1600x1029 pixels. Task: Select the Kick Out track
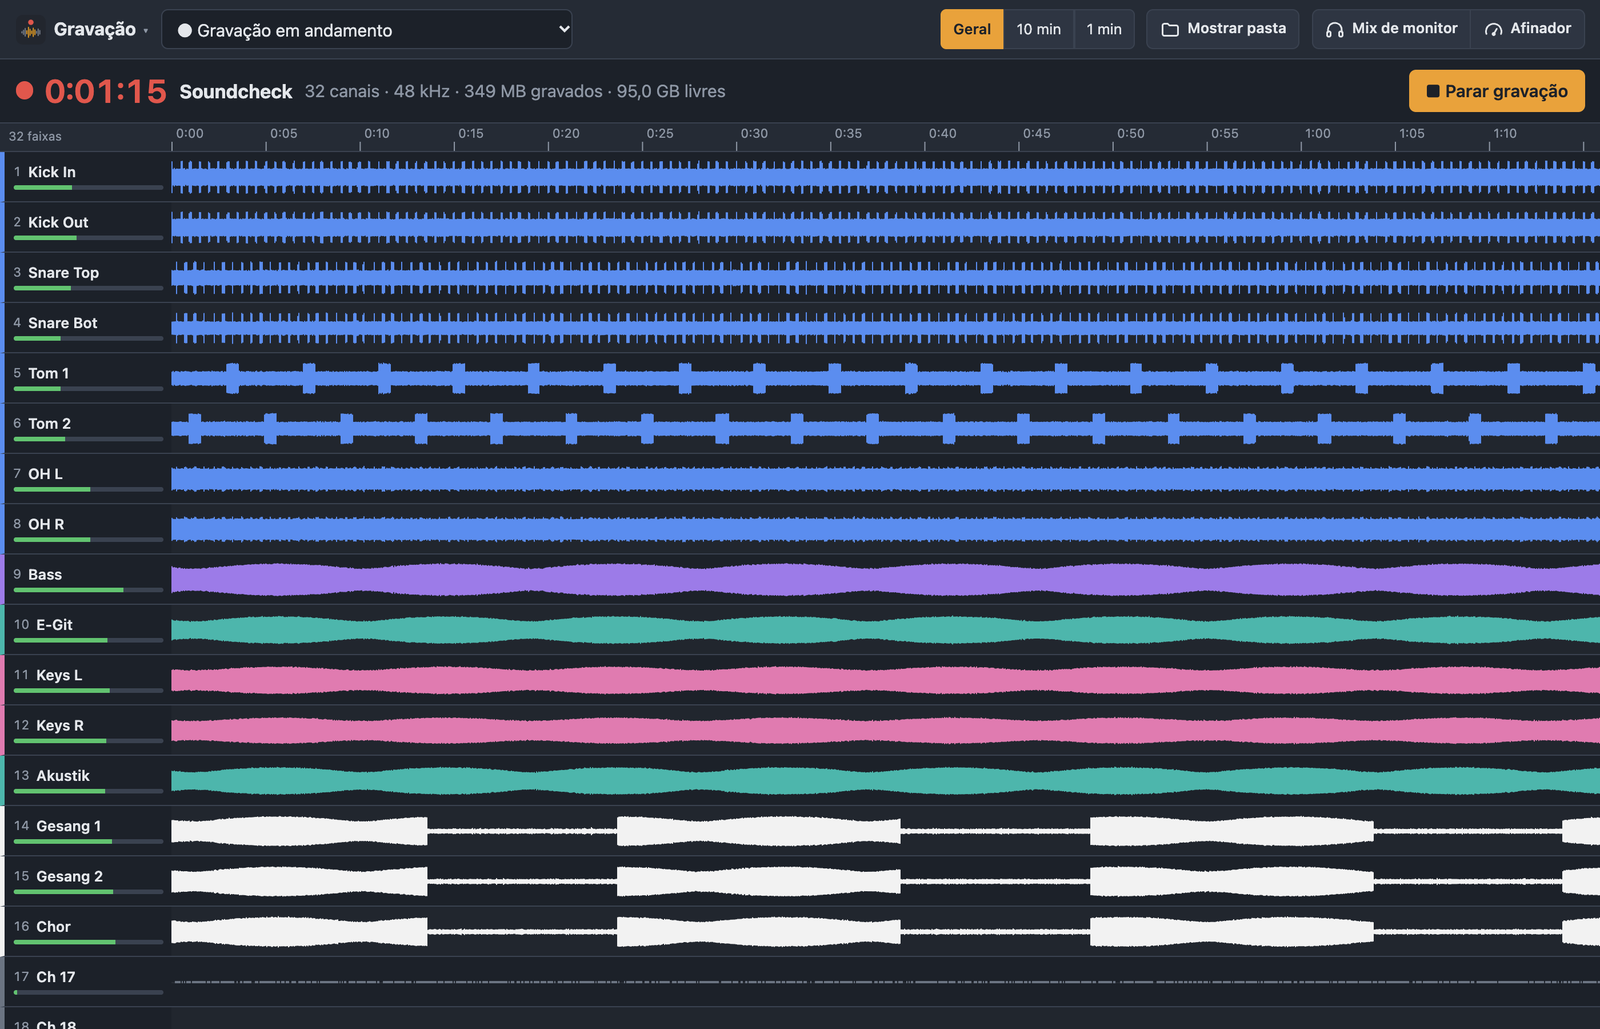coord(86,227)
